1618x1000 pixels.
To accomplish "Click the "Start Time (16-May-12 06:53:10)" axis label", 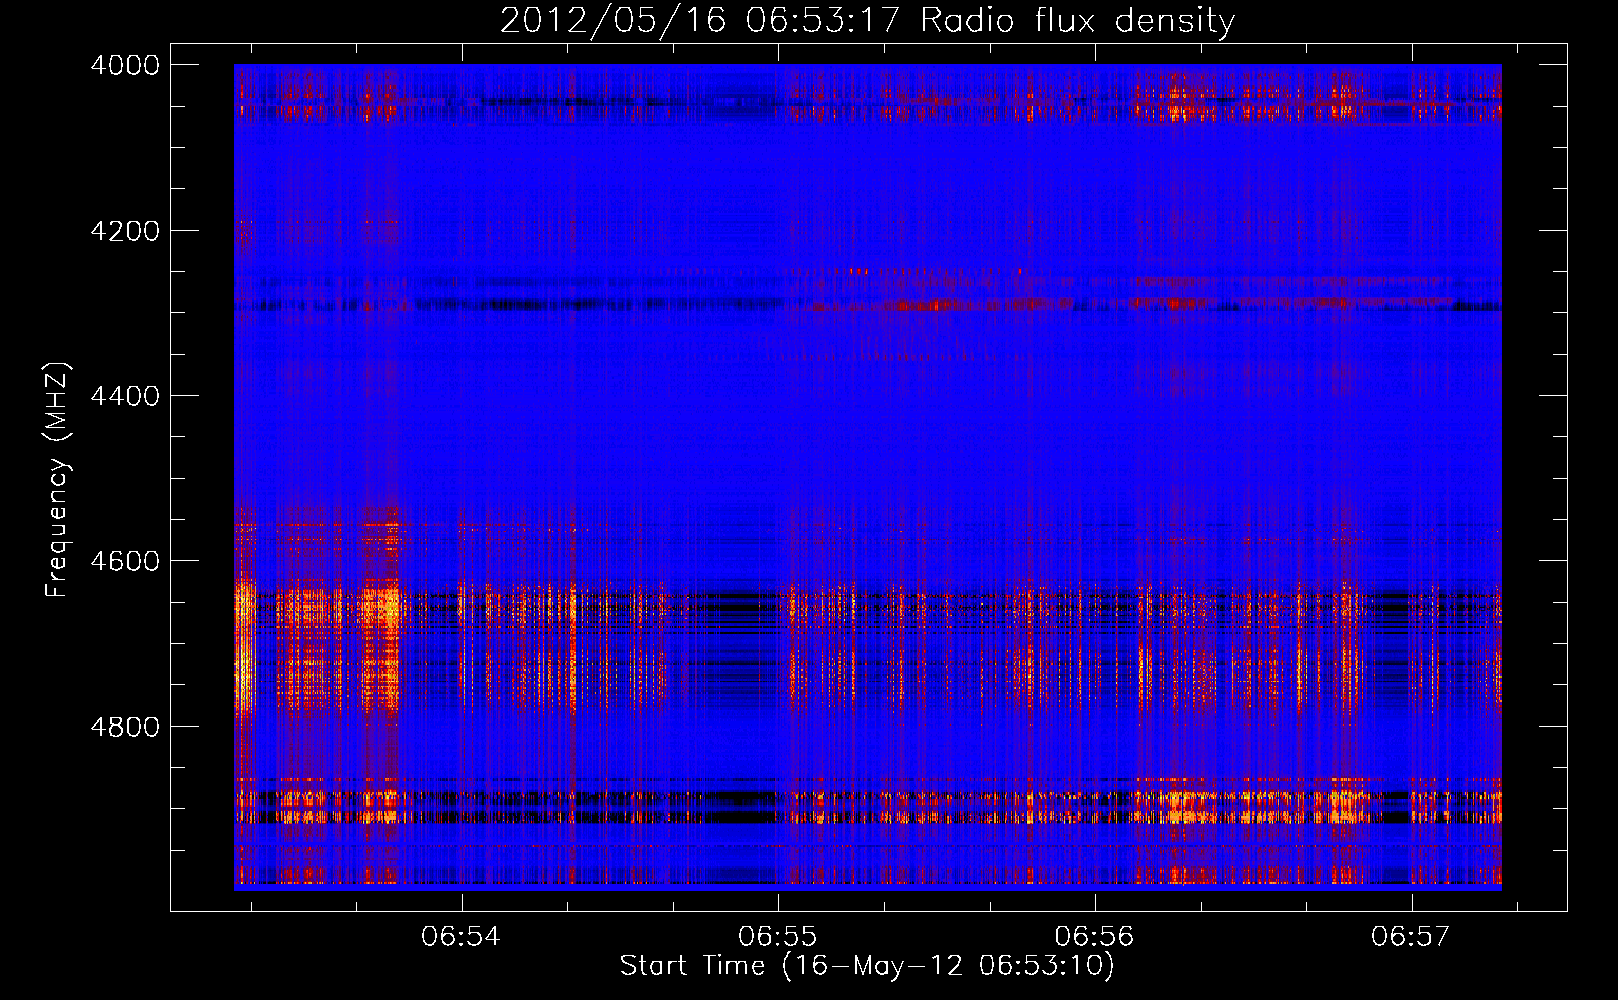I will [x=867, y=966].
